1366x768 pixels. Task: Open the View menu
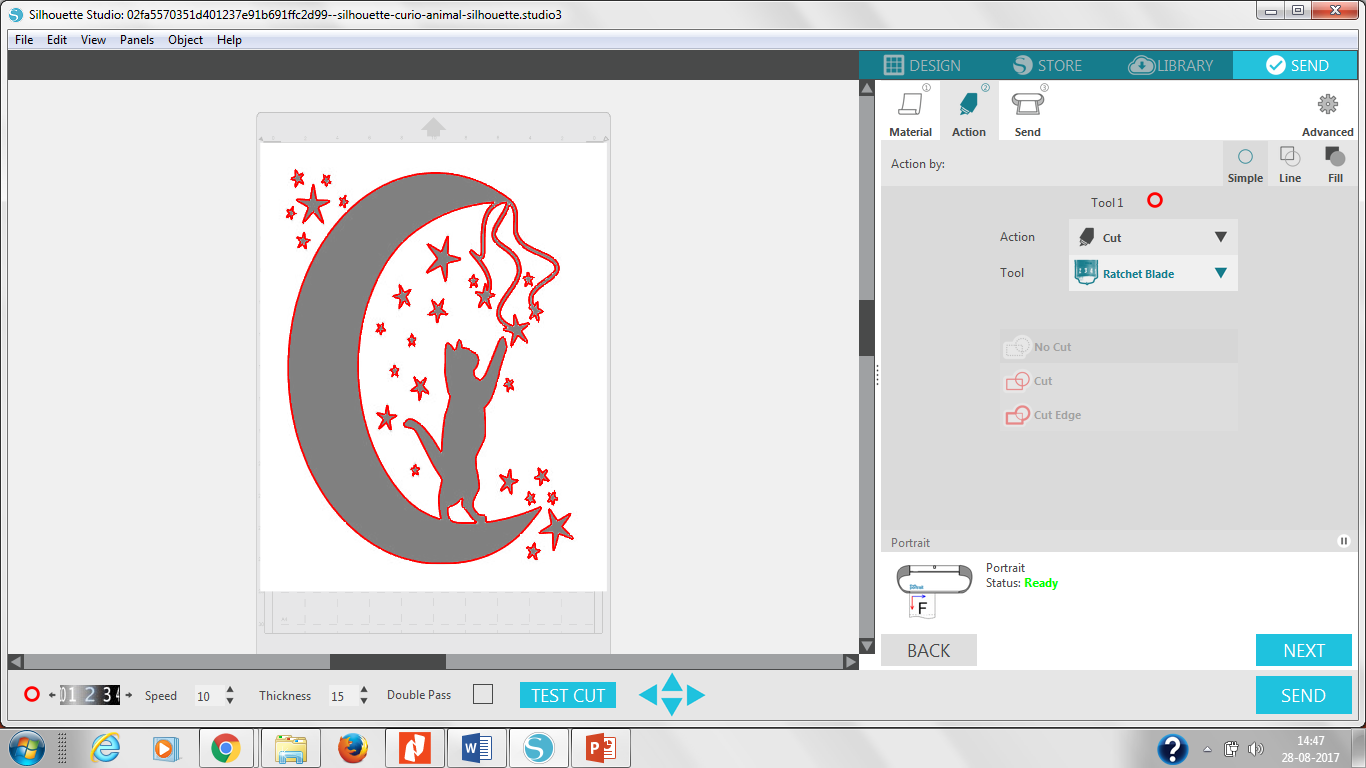pos(93,40)
